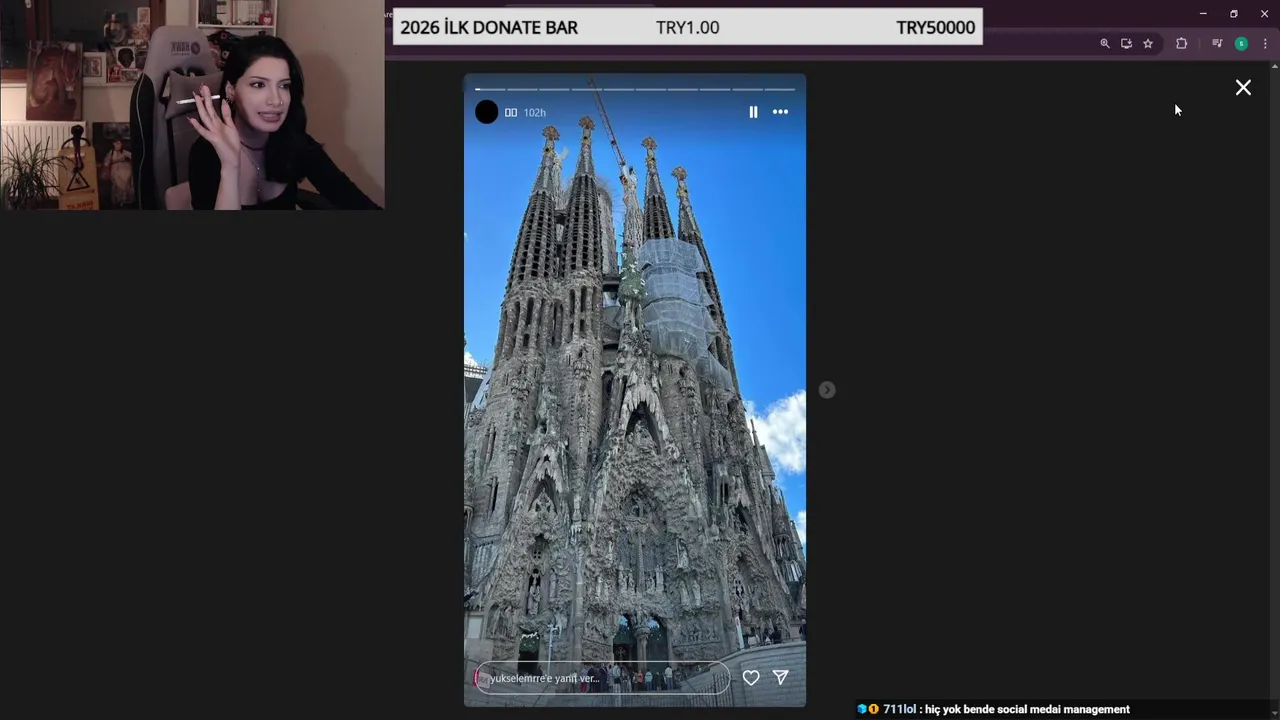Click the TRY1.00 donation amount
The image size is (1280, 720).
688,27
